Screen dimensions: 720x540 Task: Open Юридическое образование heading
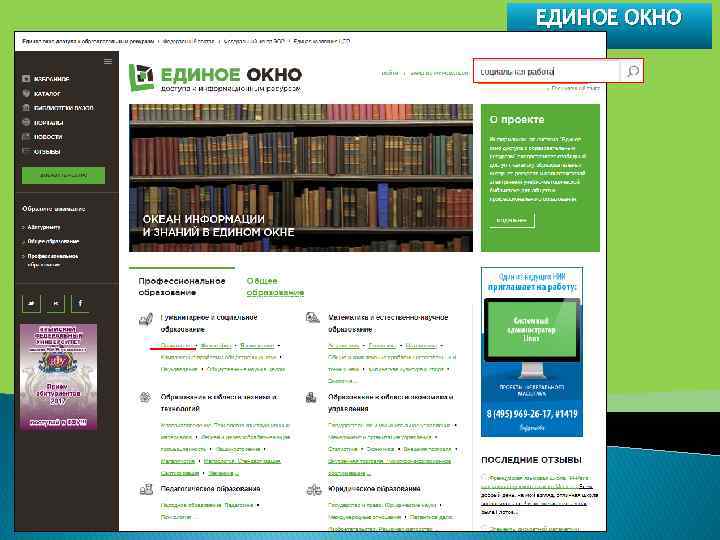pos(374,489)
